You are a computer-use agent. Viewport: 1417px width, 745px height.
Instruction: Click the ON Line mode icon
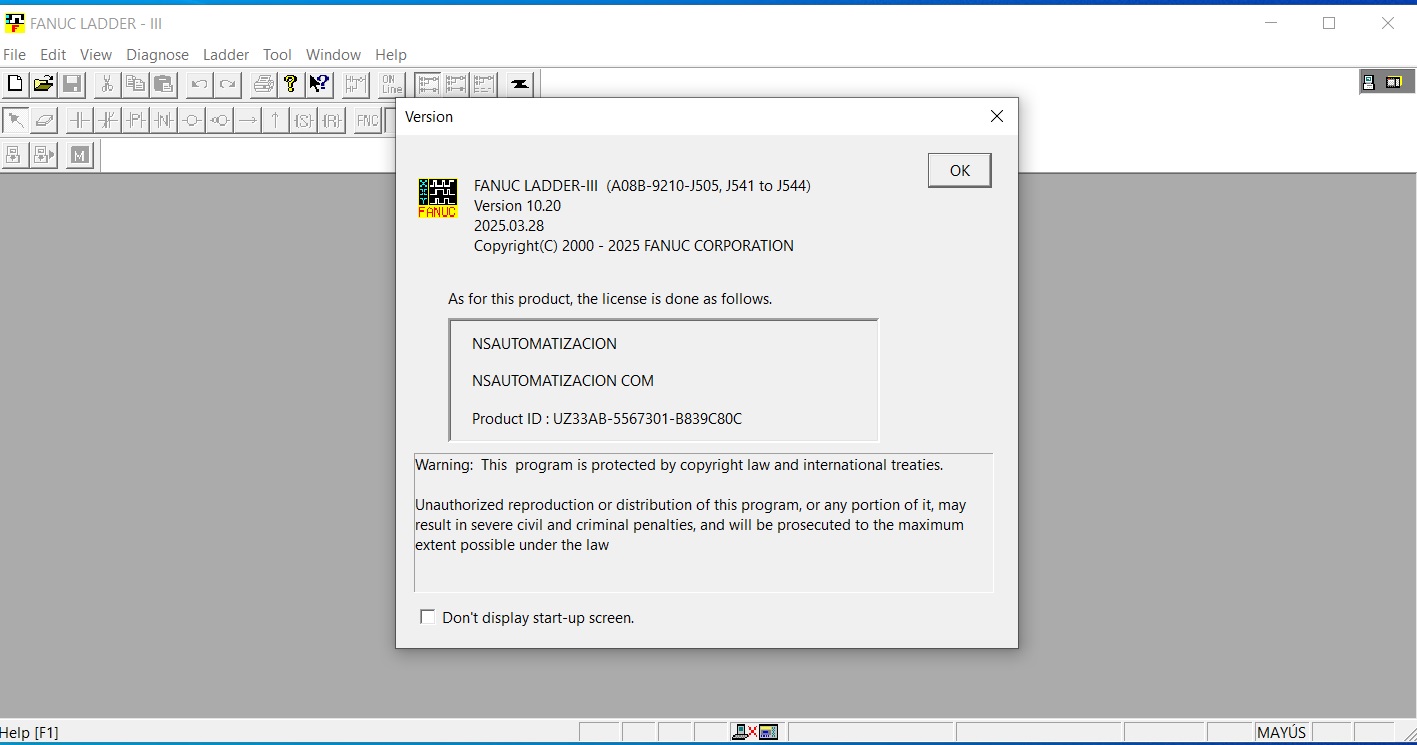coord(392,84)
